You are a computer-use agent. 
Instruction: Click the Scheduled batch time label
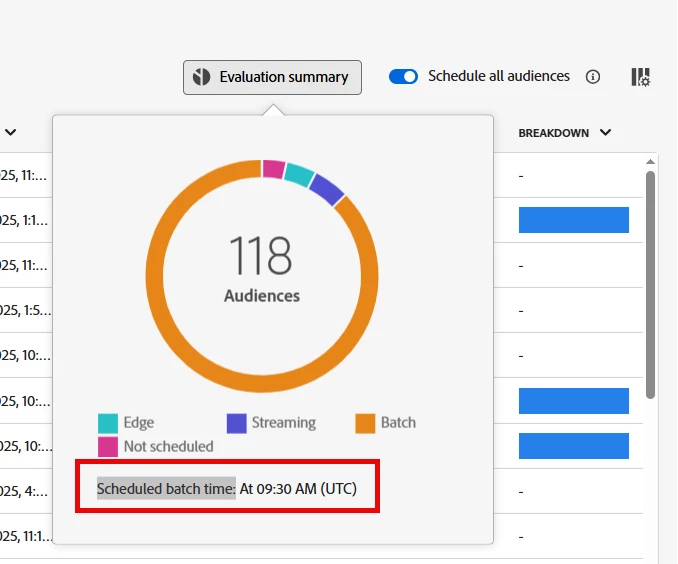tap(166, 489)
